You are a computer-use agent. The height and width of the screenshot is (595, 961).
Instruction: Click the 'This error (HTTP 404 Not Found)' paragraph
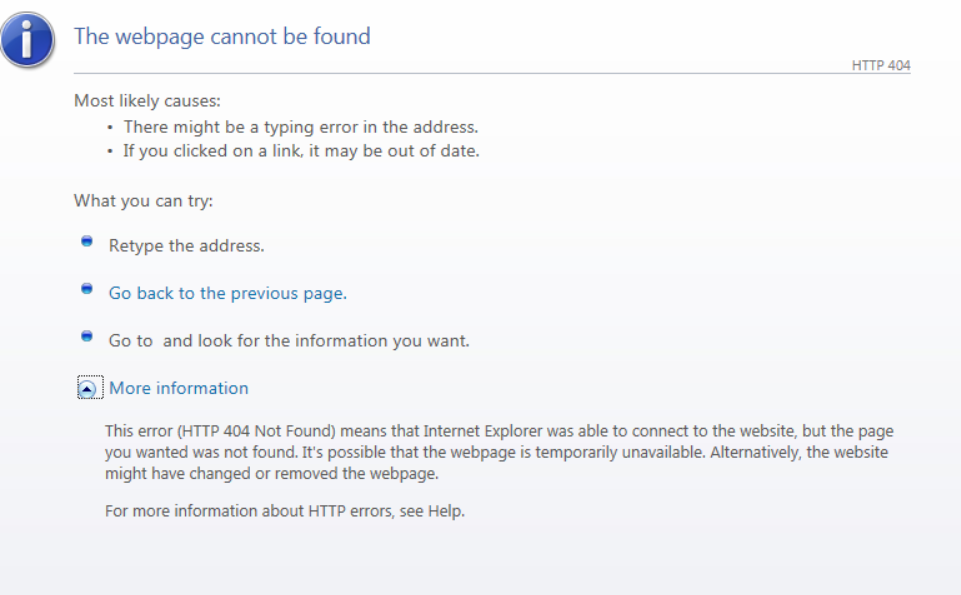click(499, 452)
